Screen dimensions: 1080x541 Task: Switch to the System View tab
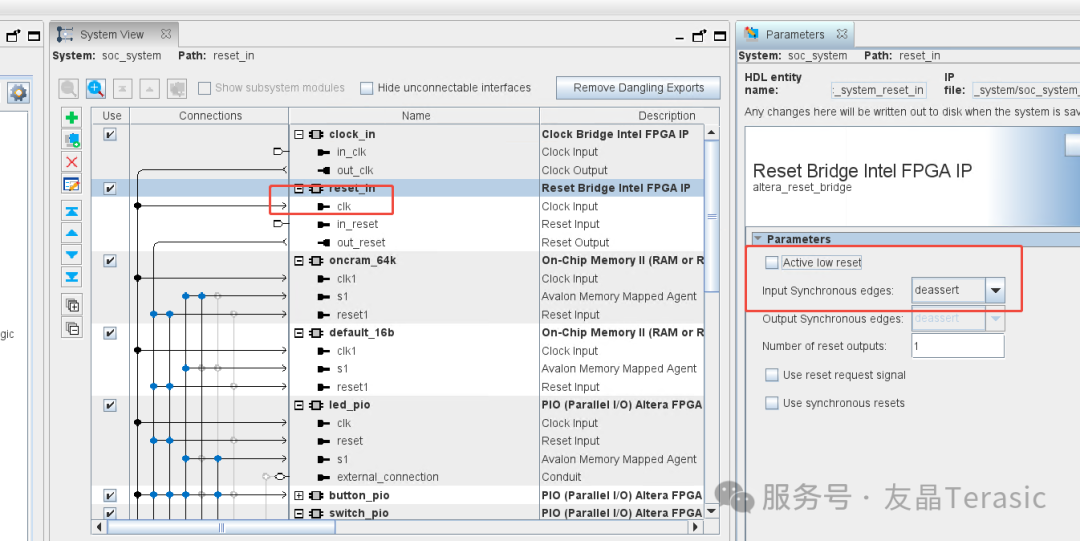coord(112,34)
